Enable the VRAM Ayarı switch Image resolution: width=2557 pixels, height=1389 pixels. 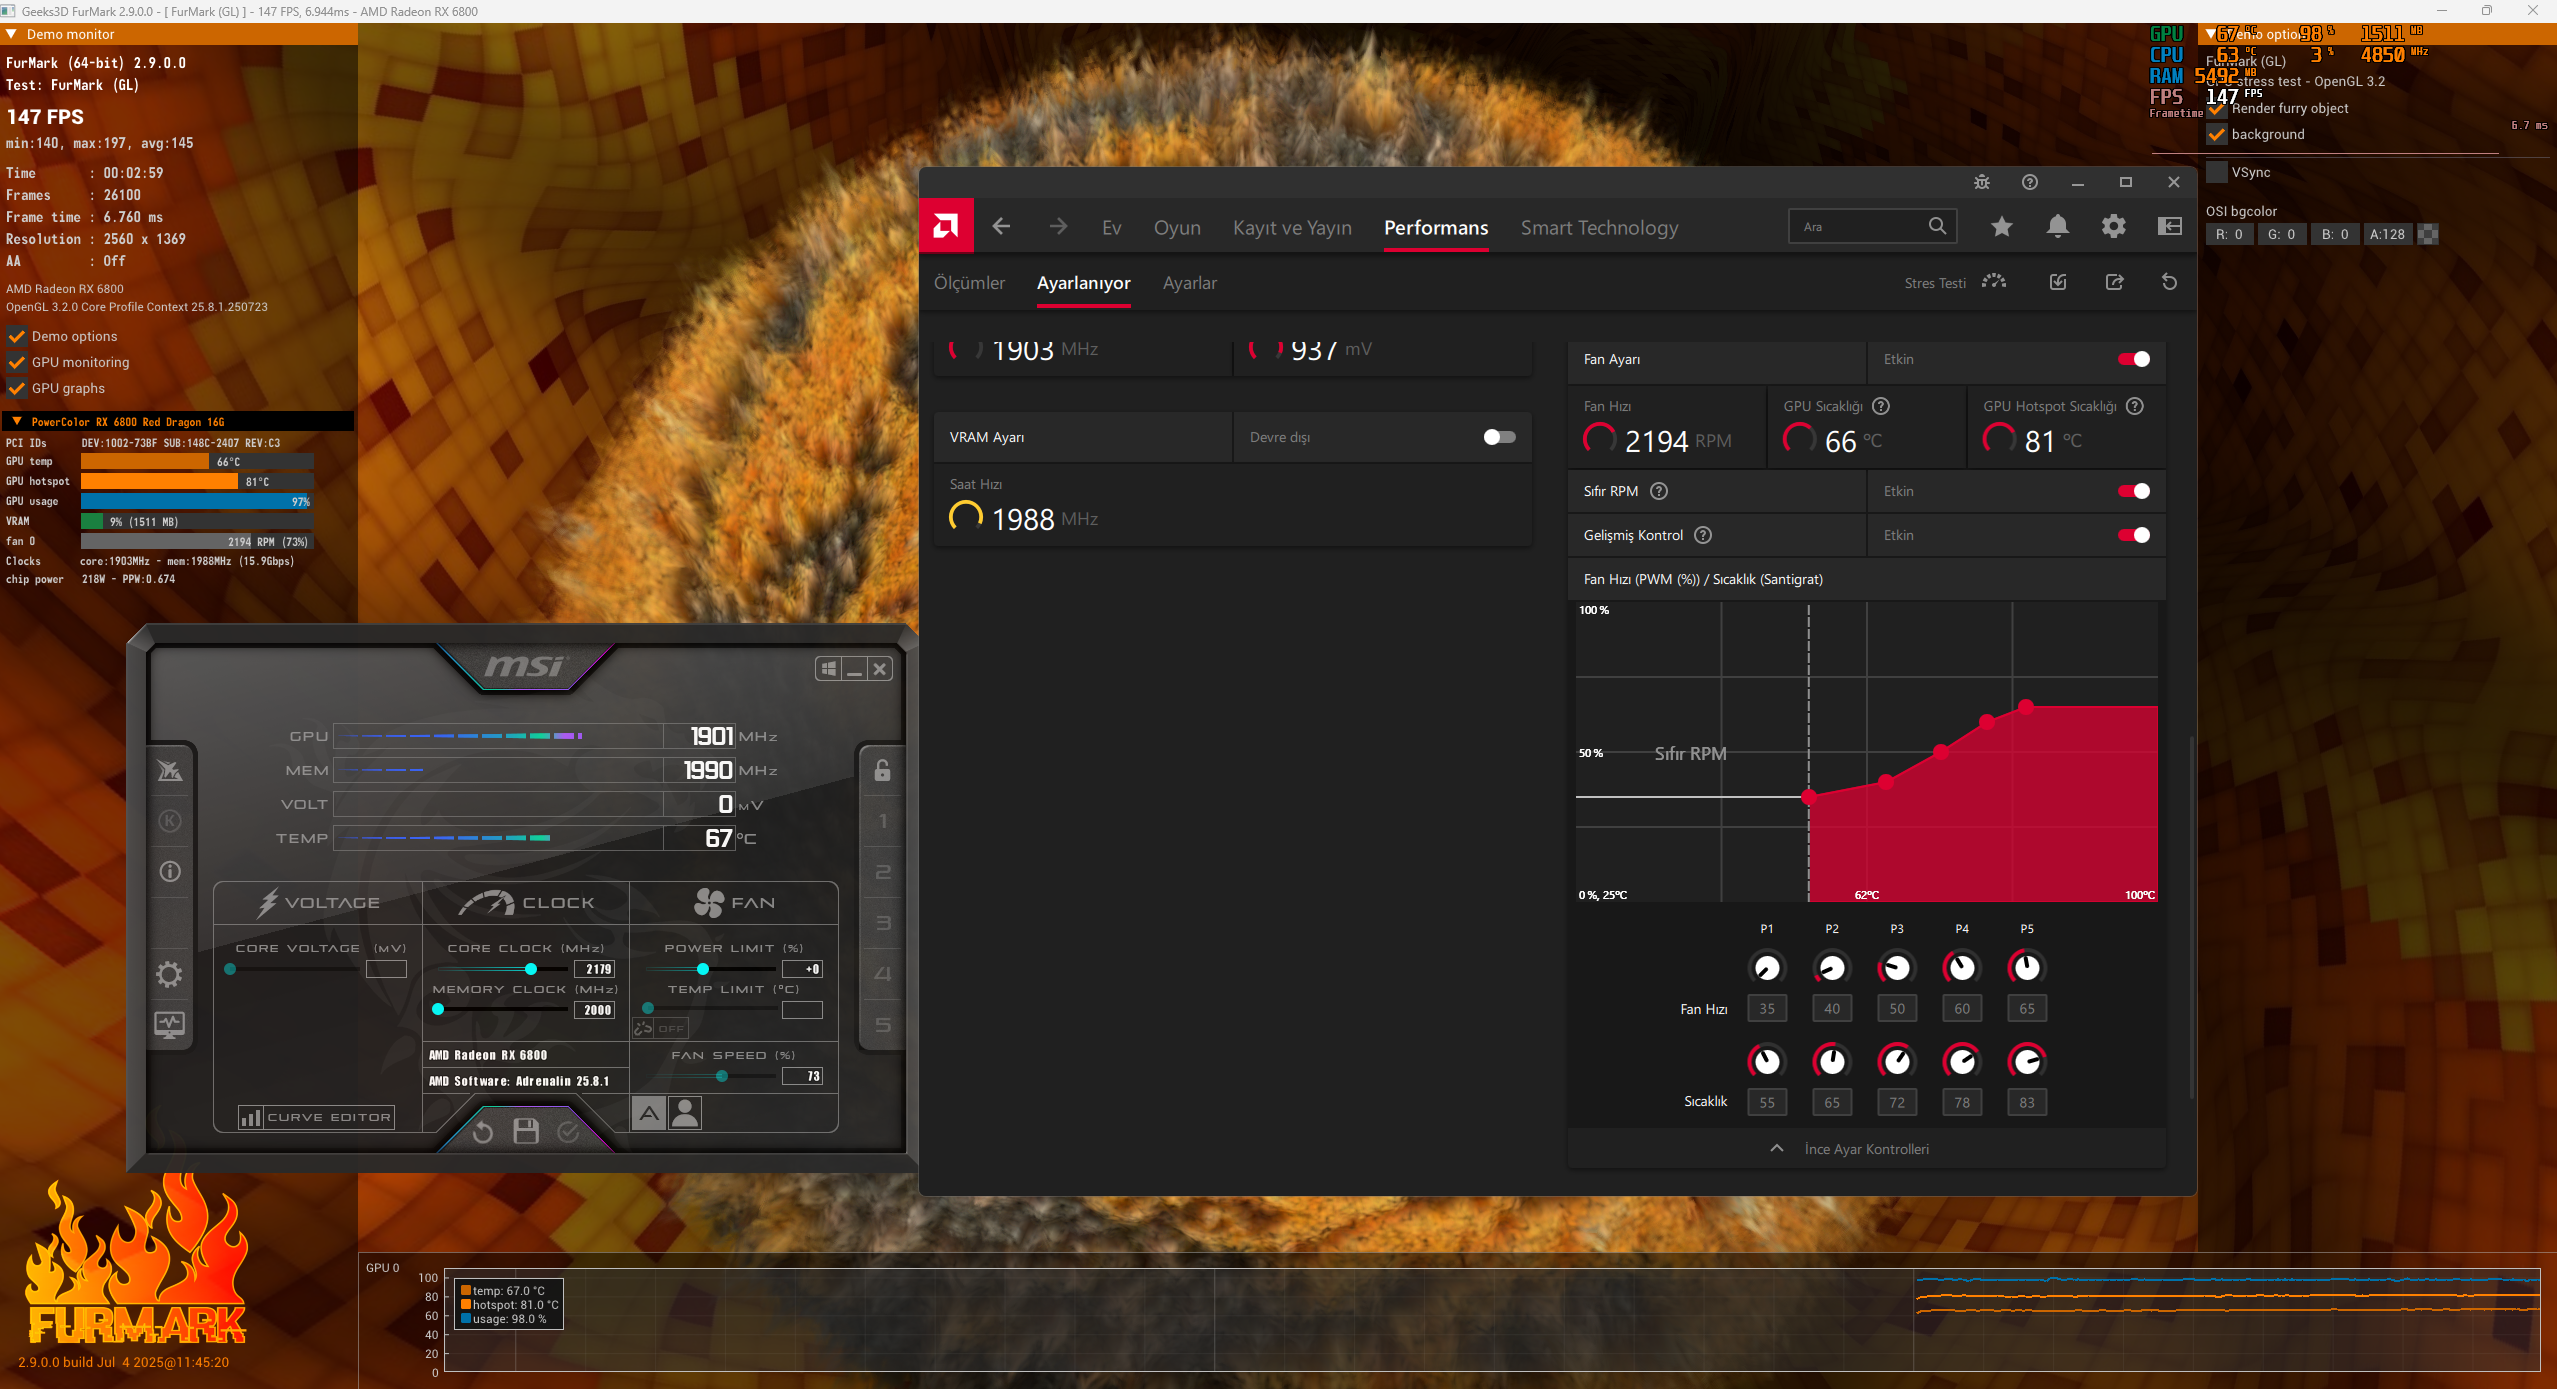click(1499, 437)
